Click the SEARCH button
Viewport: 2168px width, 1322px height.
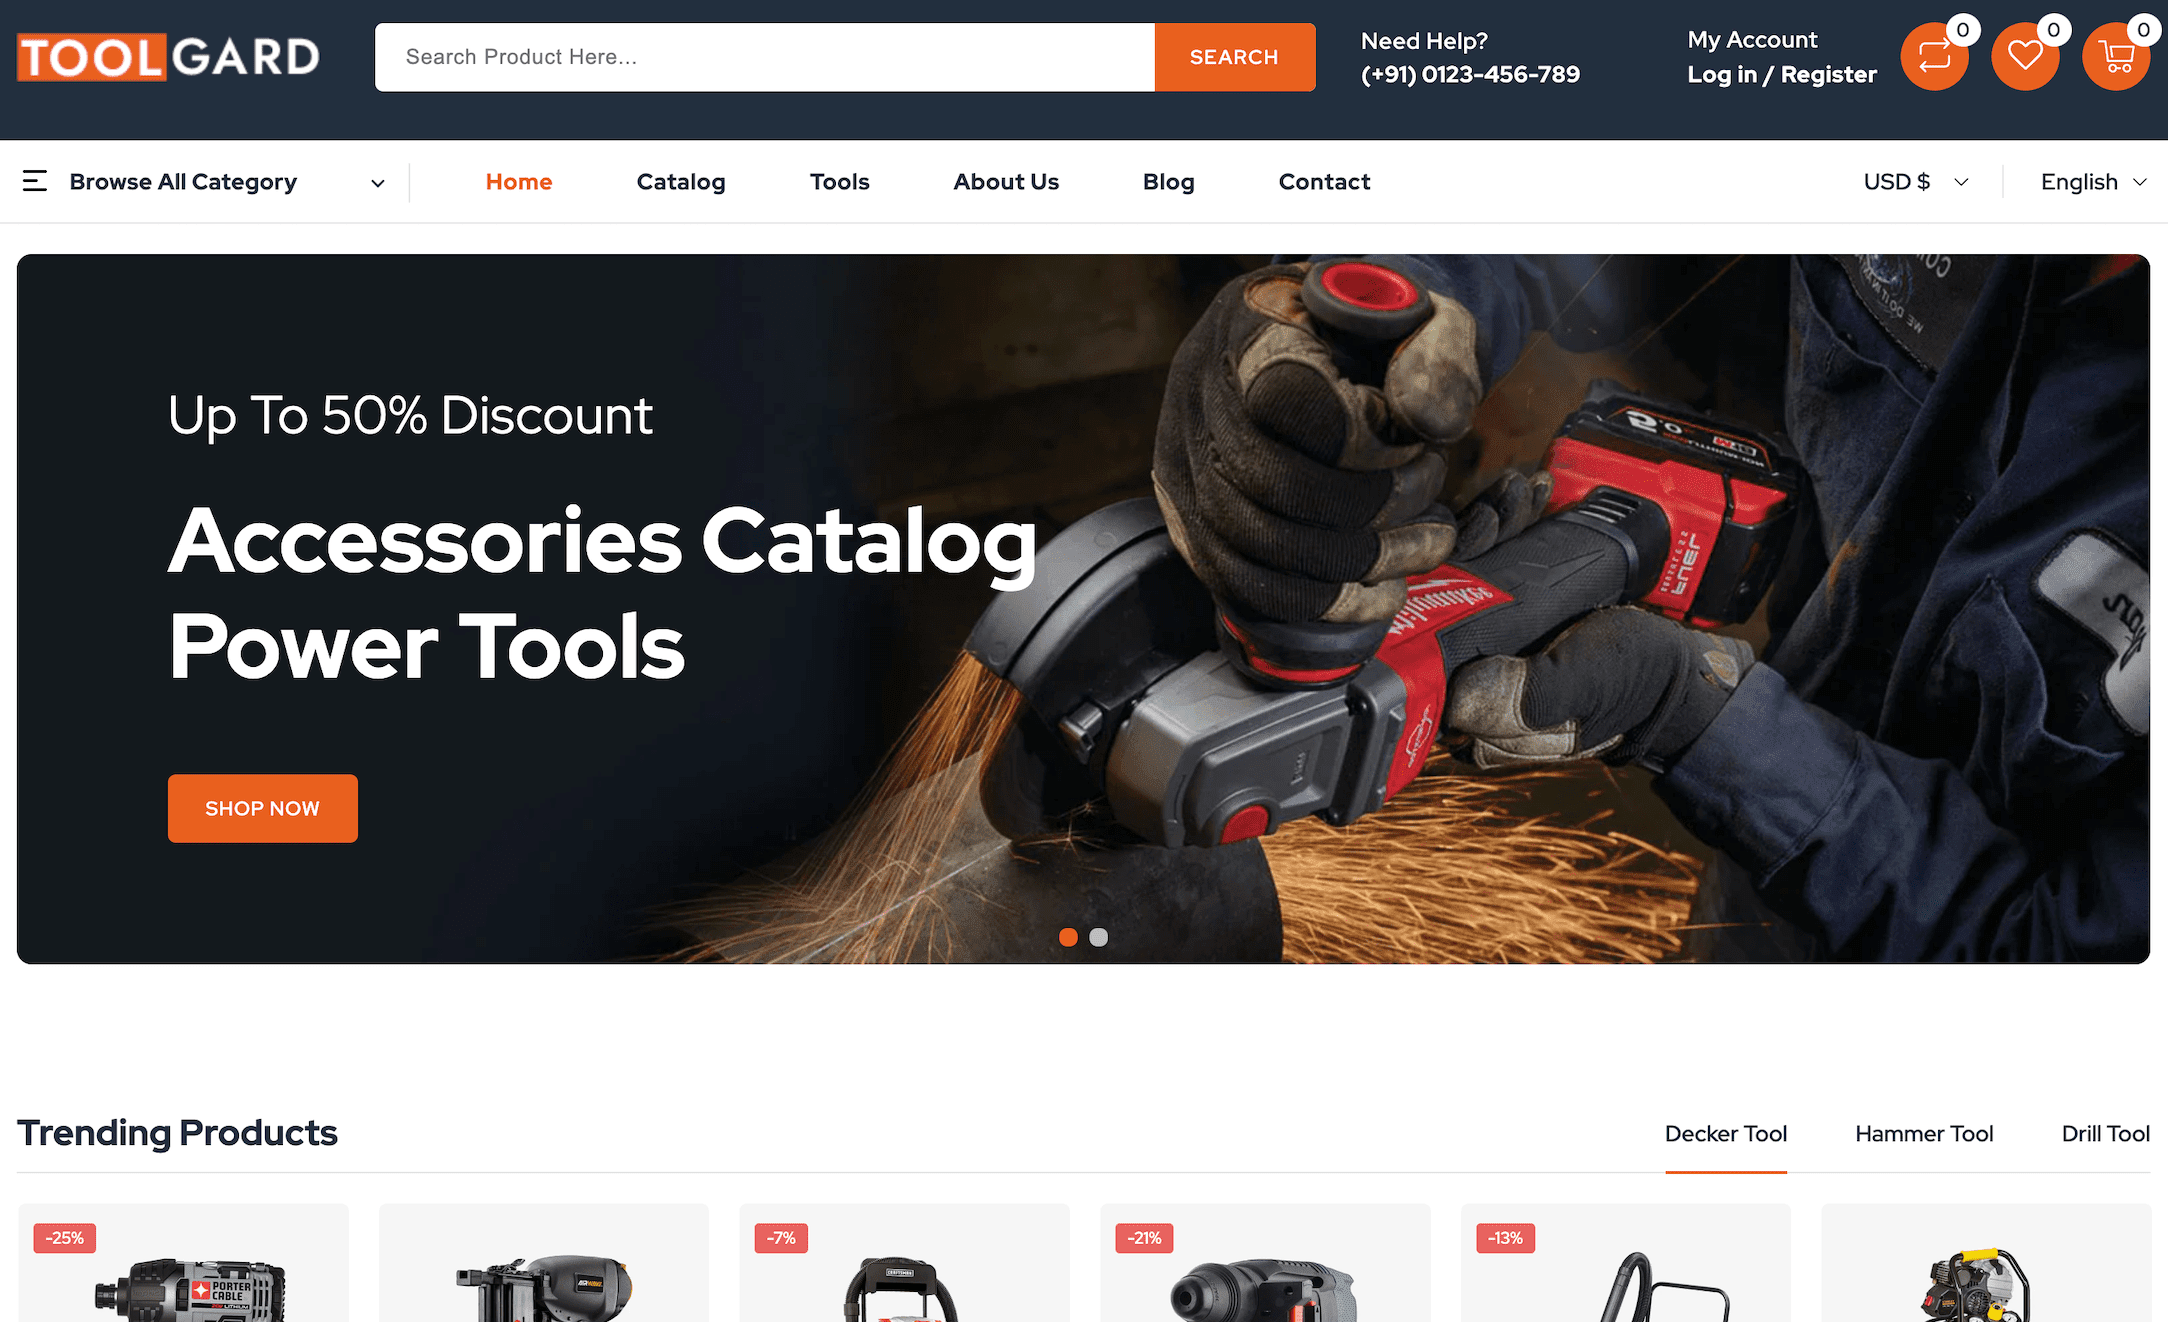point(1234,57)
